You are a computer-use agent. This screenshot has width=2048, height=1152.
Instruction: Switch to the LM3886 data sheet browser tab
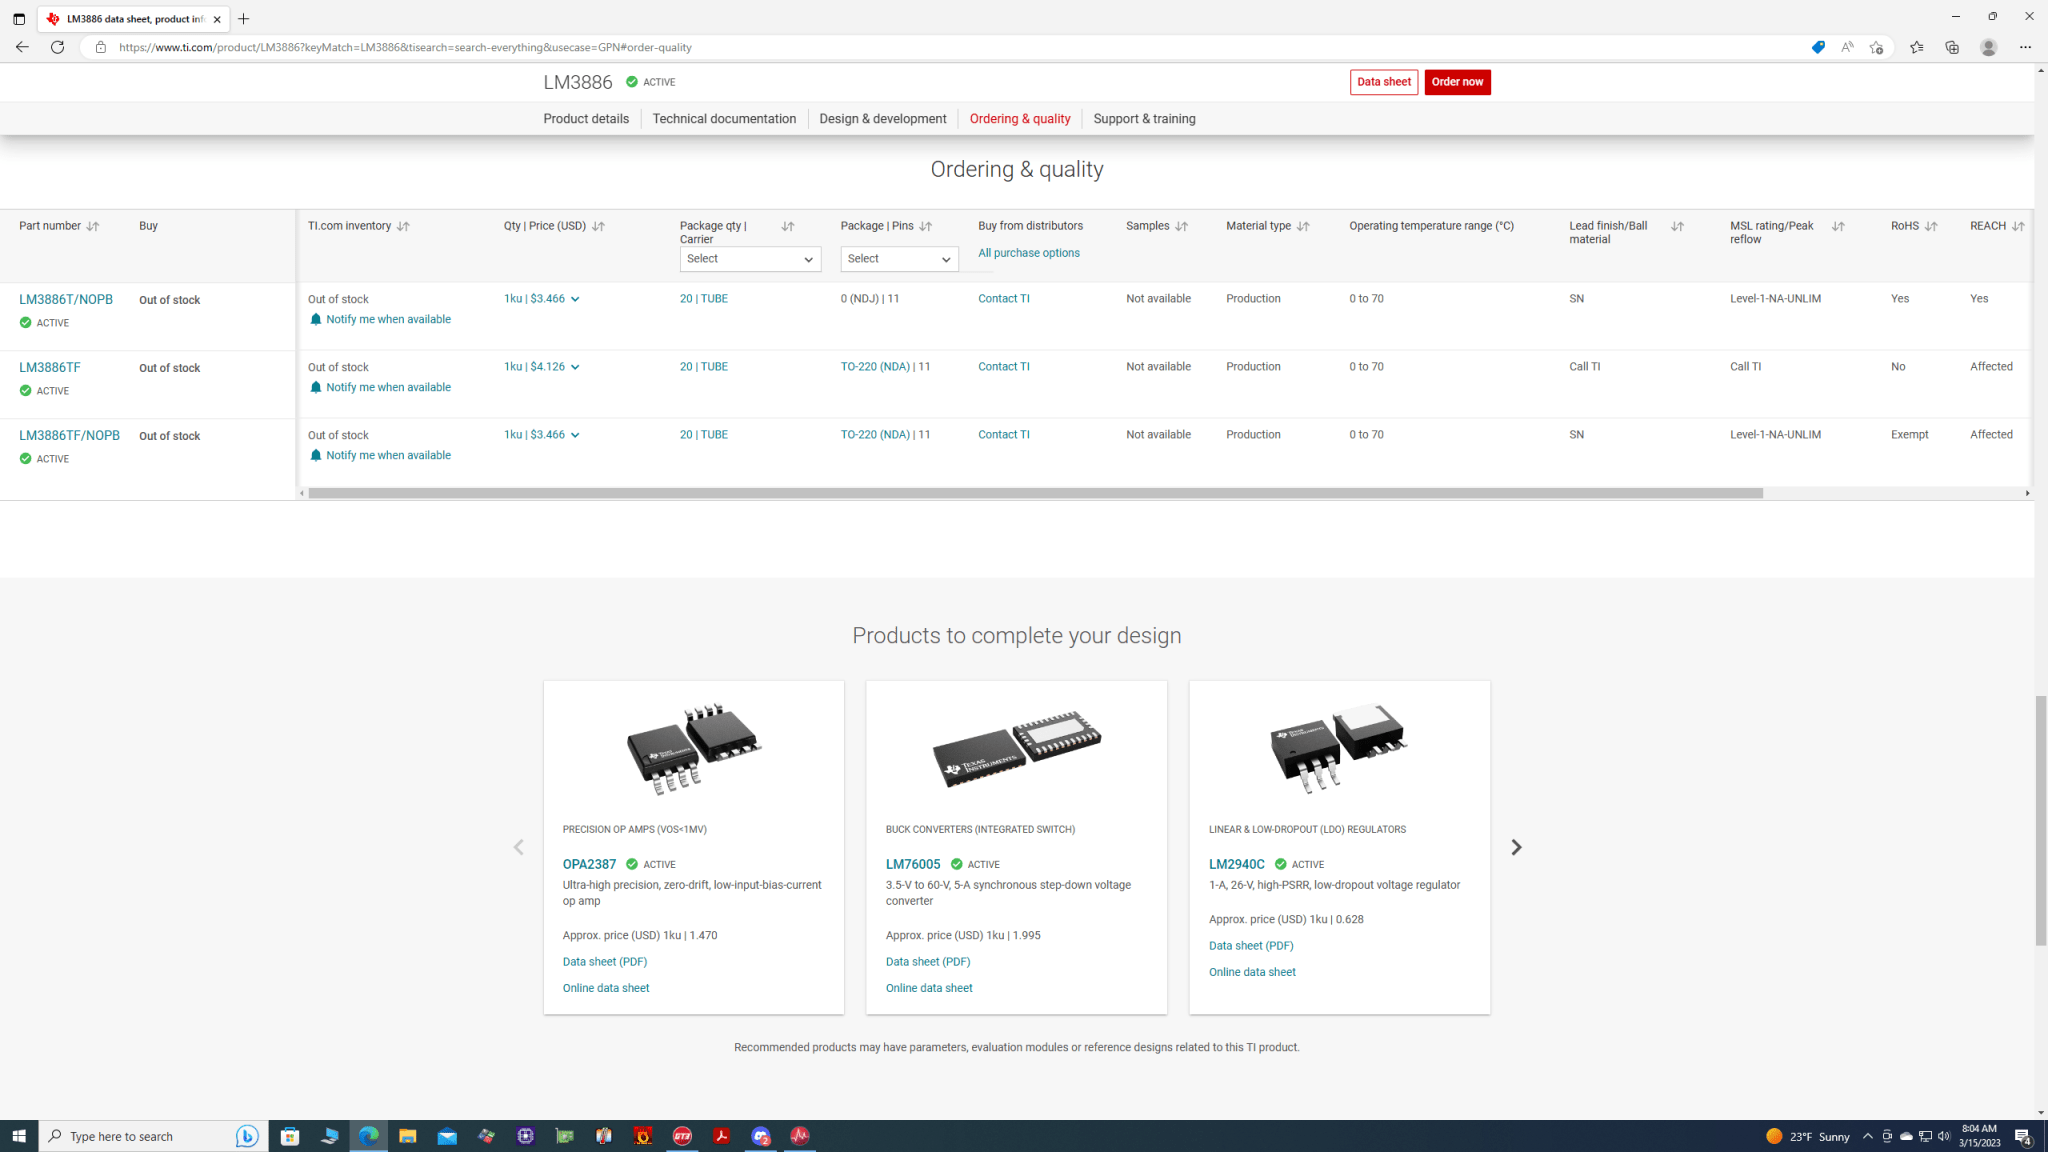pos(133,19)
